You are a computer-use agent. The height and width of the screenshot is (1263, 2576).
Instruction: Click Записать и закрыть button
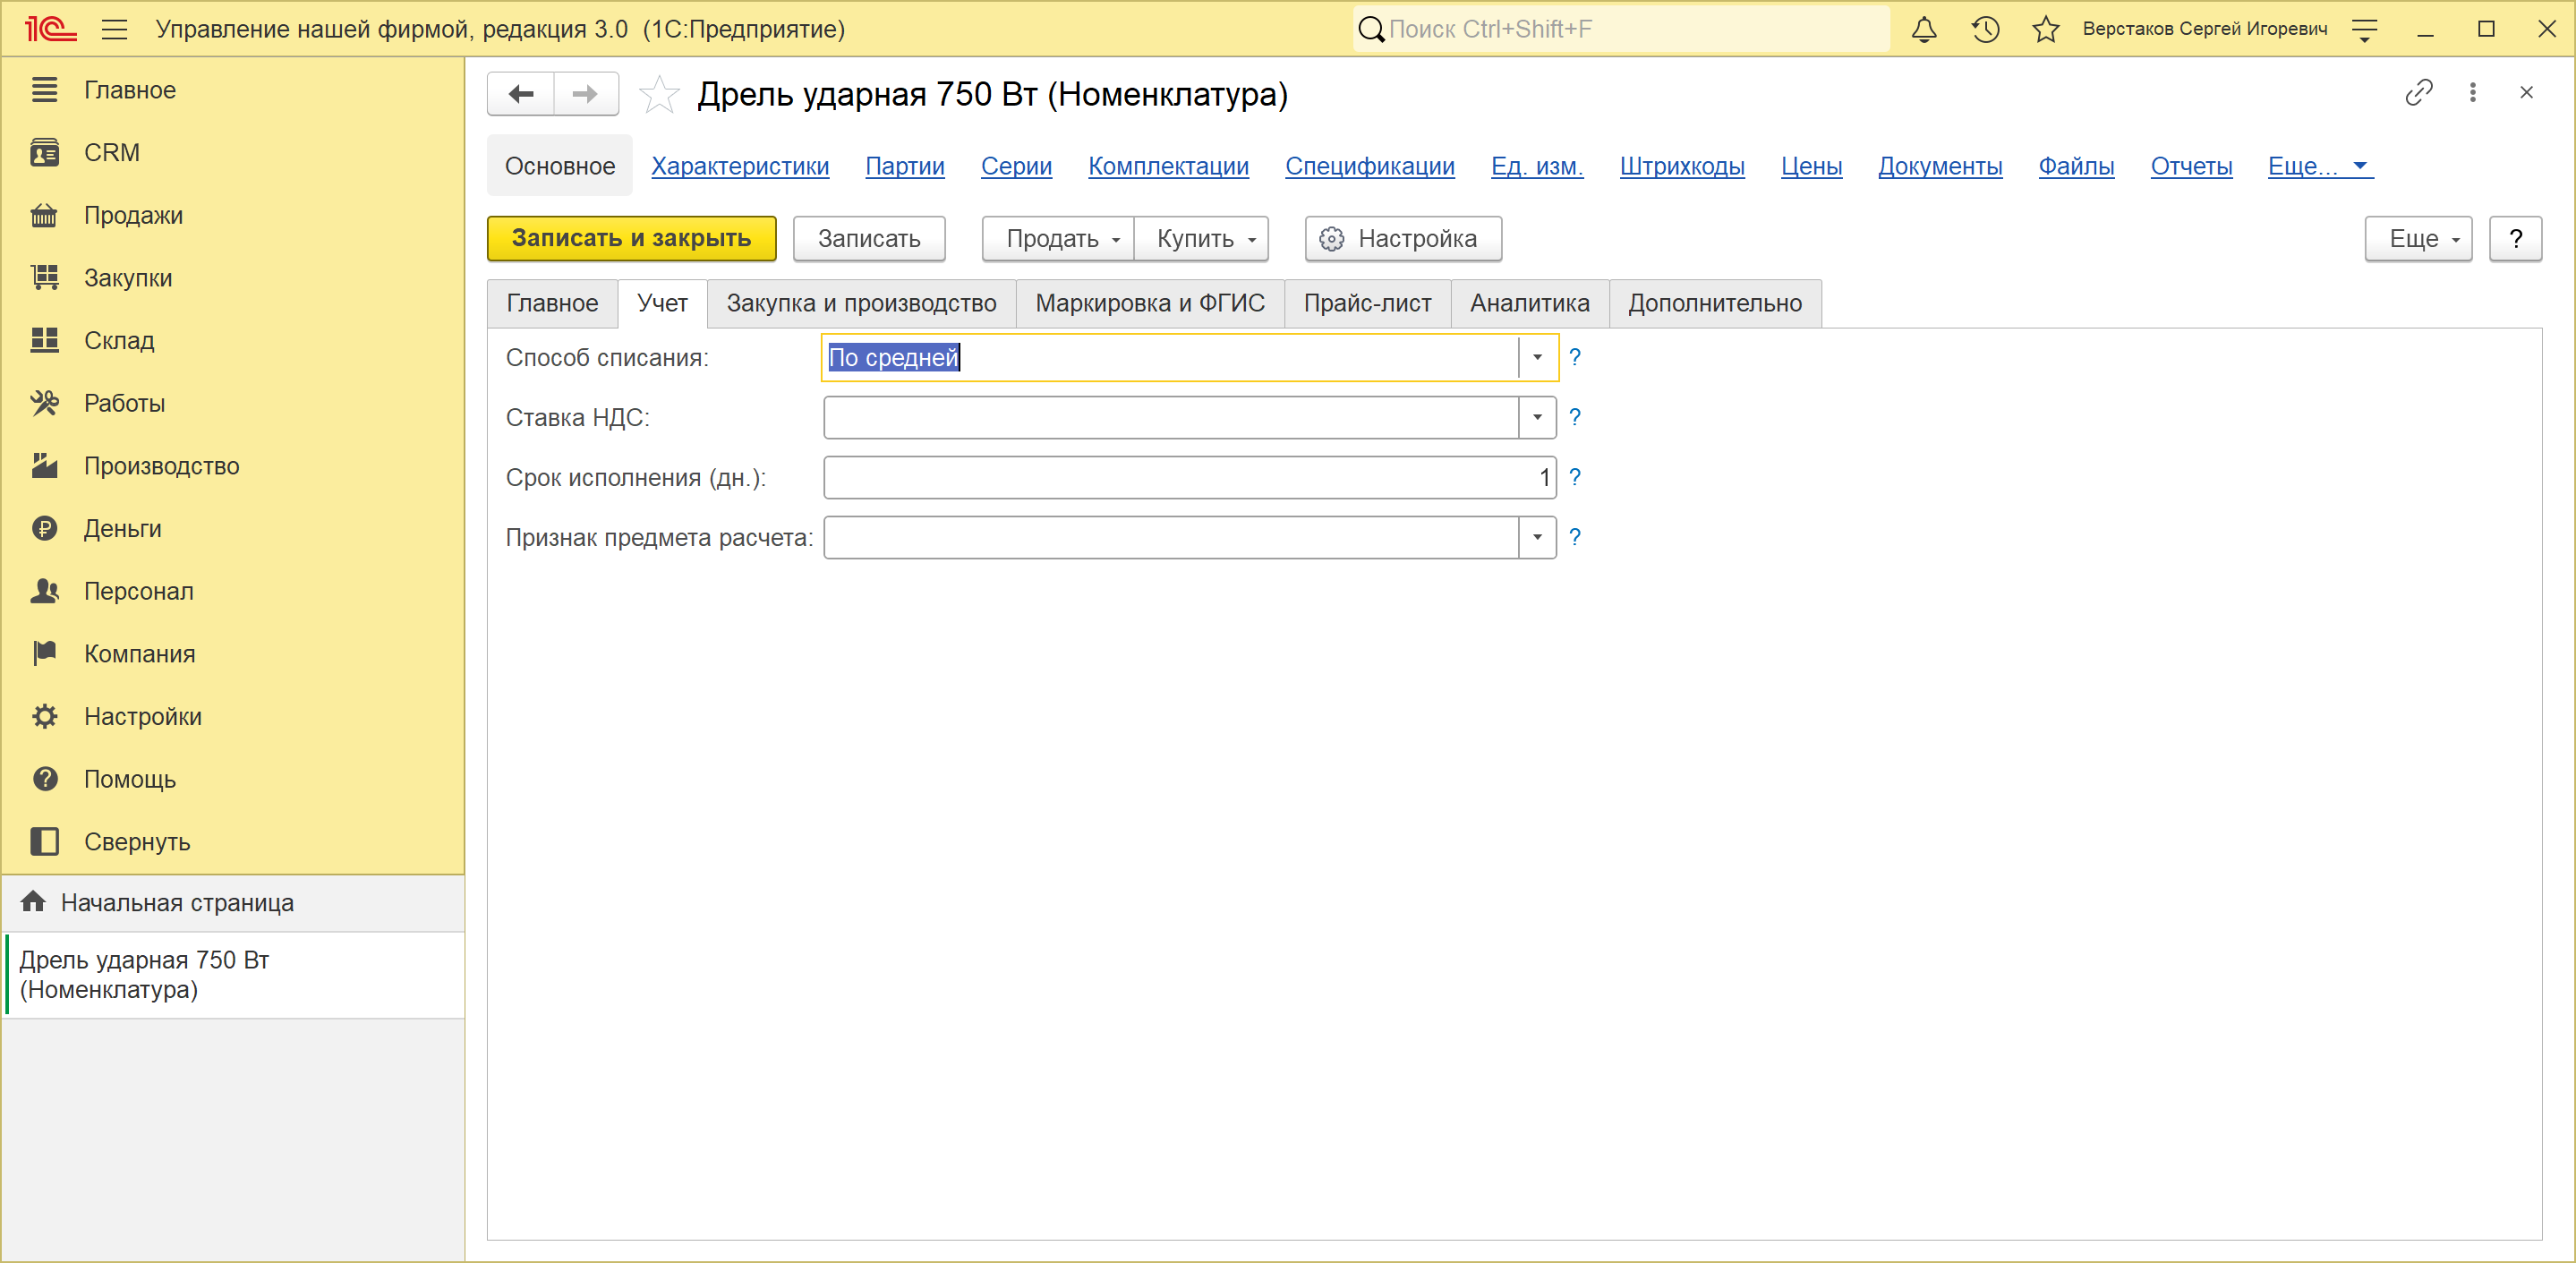(632, 239)
